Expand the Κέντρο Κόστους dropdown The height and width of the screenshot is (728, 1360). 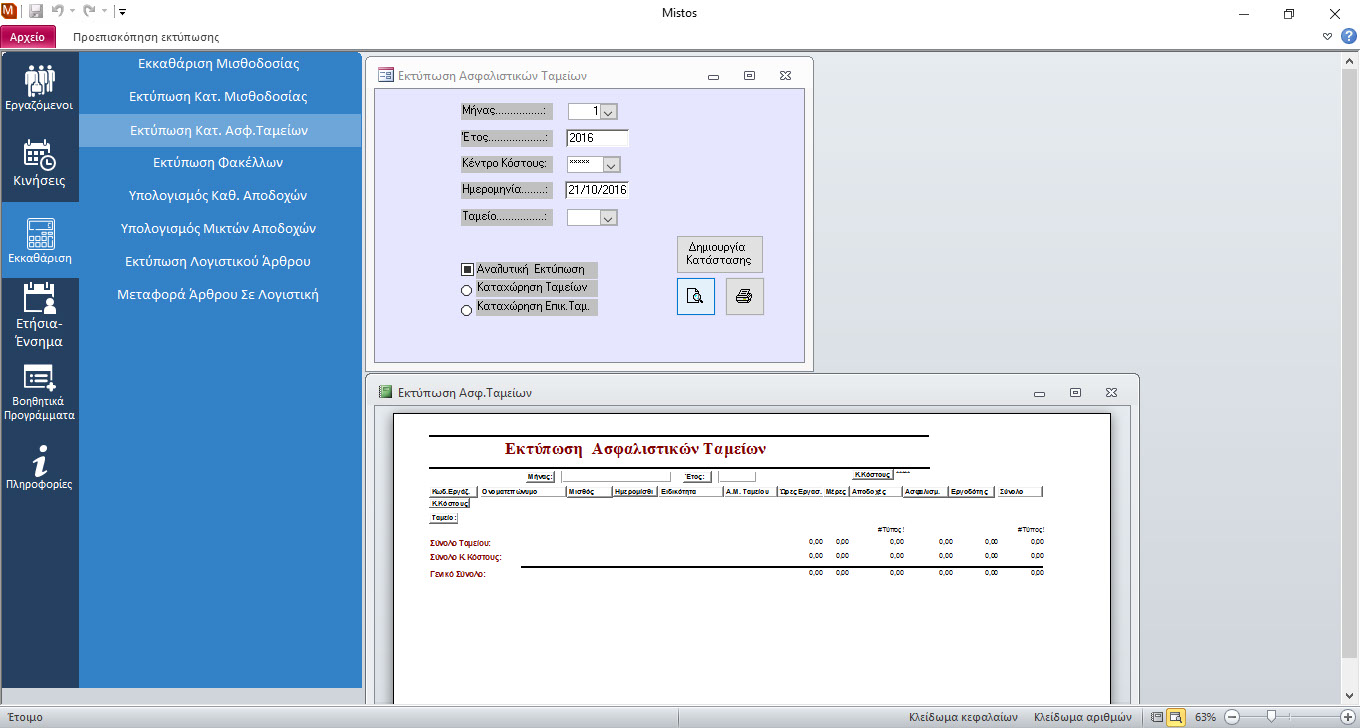(611, 165)
